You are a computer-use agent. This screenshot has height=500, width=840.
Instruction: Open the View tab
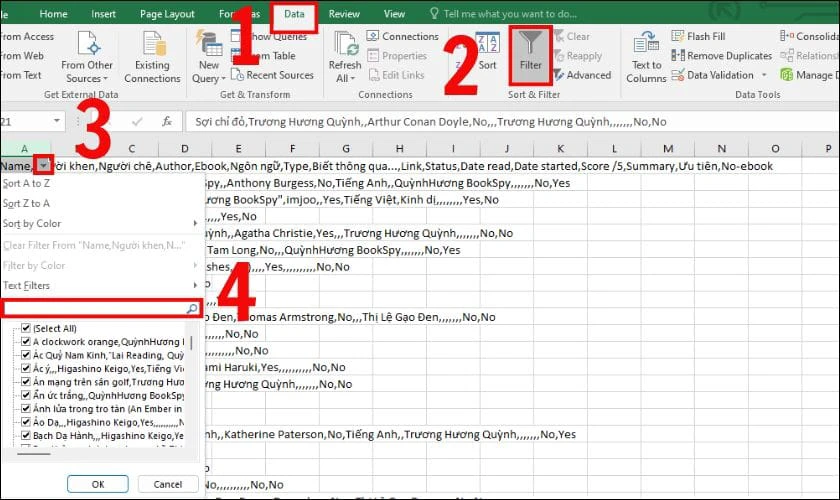(394, 14)
